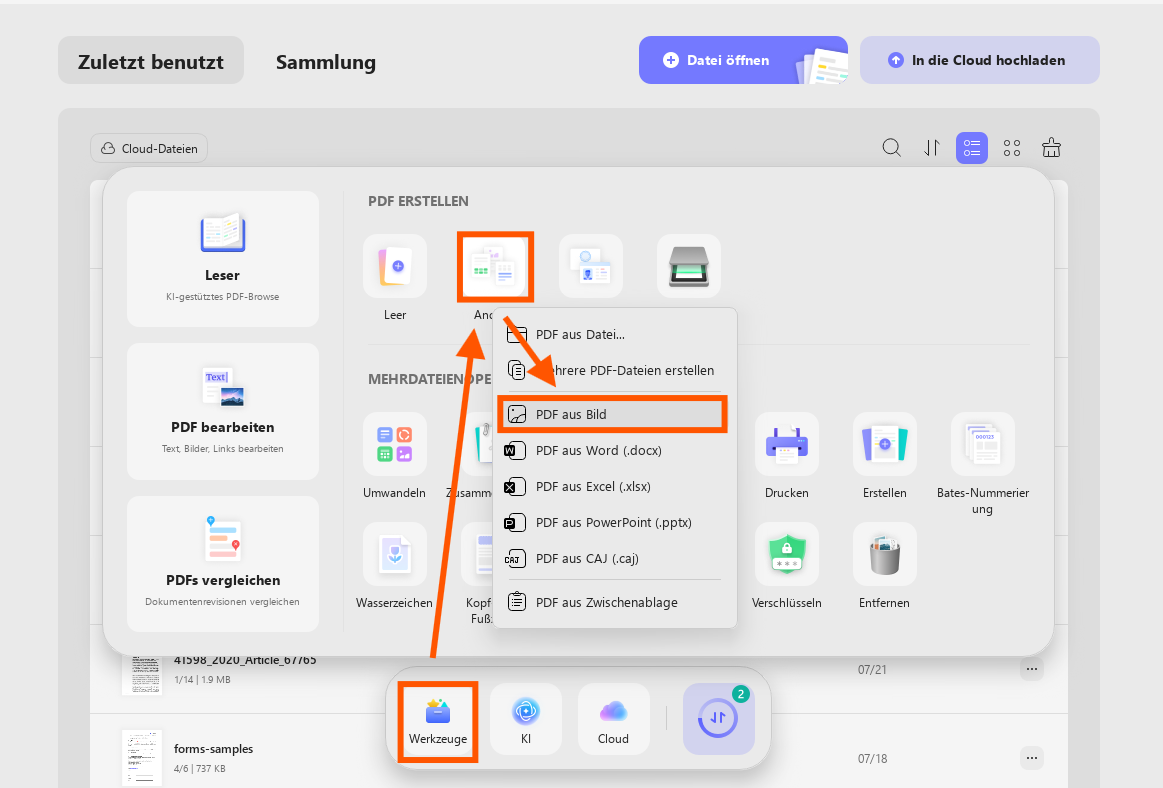Open the forms-samples file thumbnail
This screenshot has width=1163, height=788.
tap(142, 758)
